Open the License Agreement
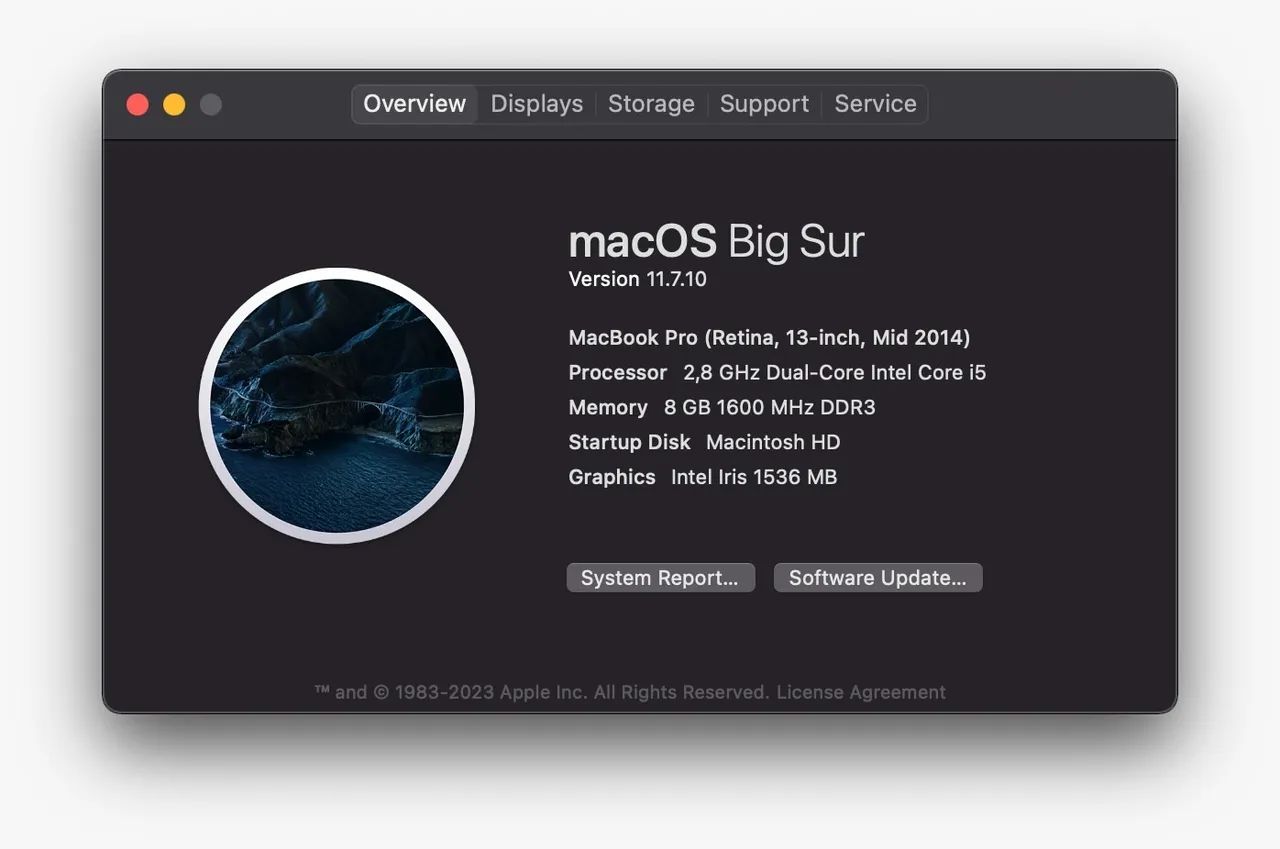The height and width of the screenshot is (849, 1280). (x=861, y=691)
